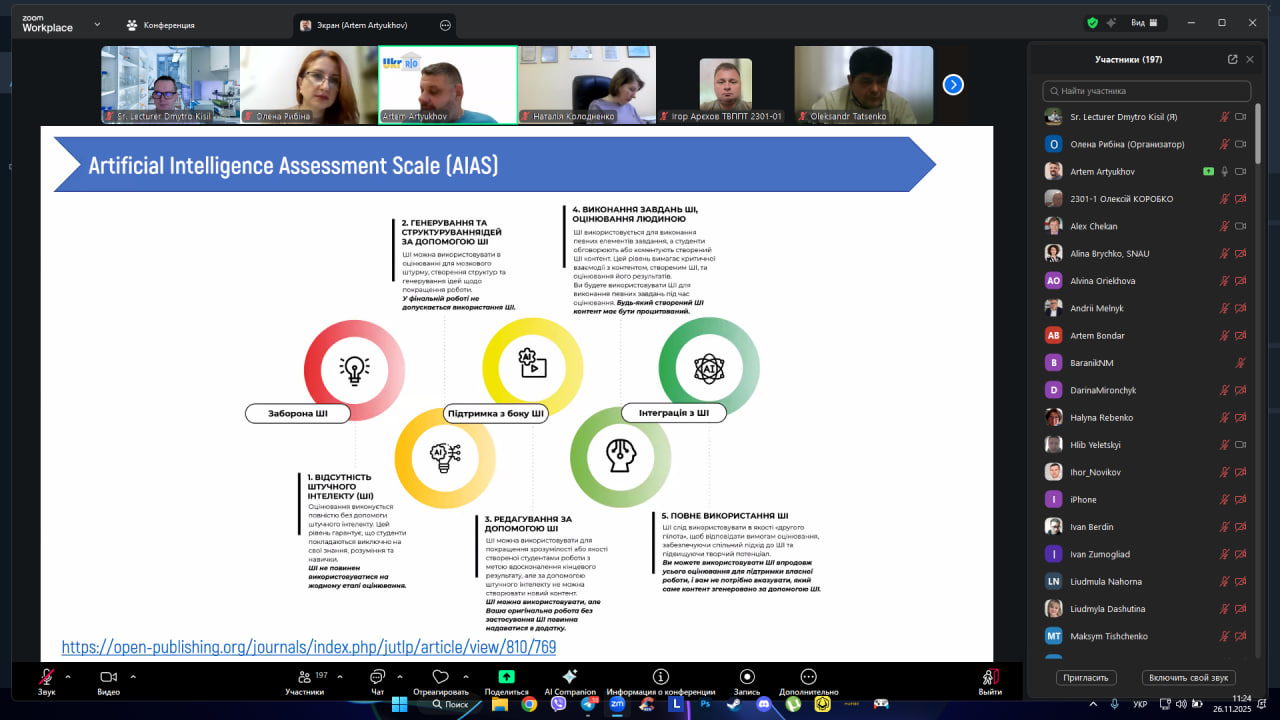Open conference info (Информация о конференции) icon

[x=660, y=677]
